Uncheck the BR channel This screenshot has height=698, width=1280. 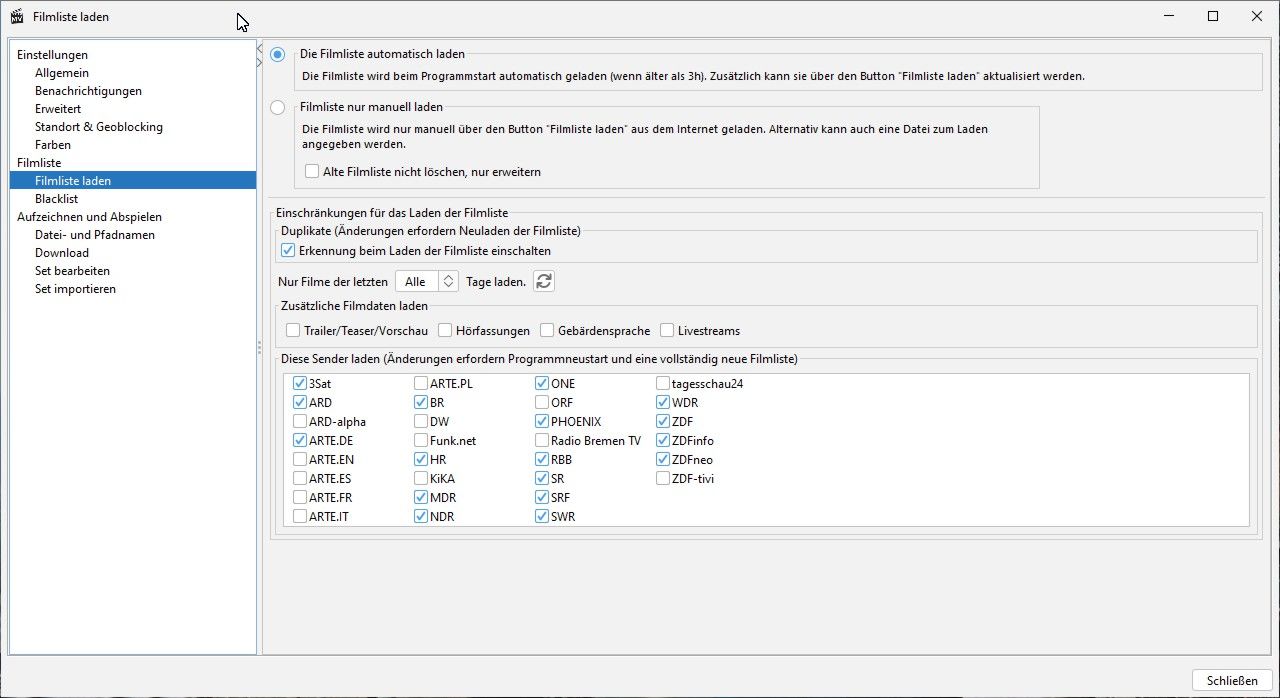click(421, 402)
